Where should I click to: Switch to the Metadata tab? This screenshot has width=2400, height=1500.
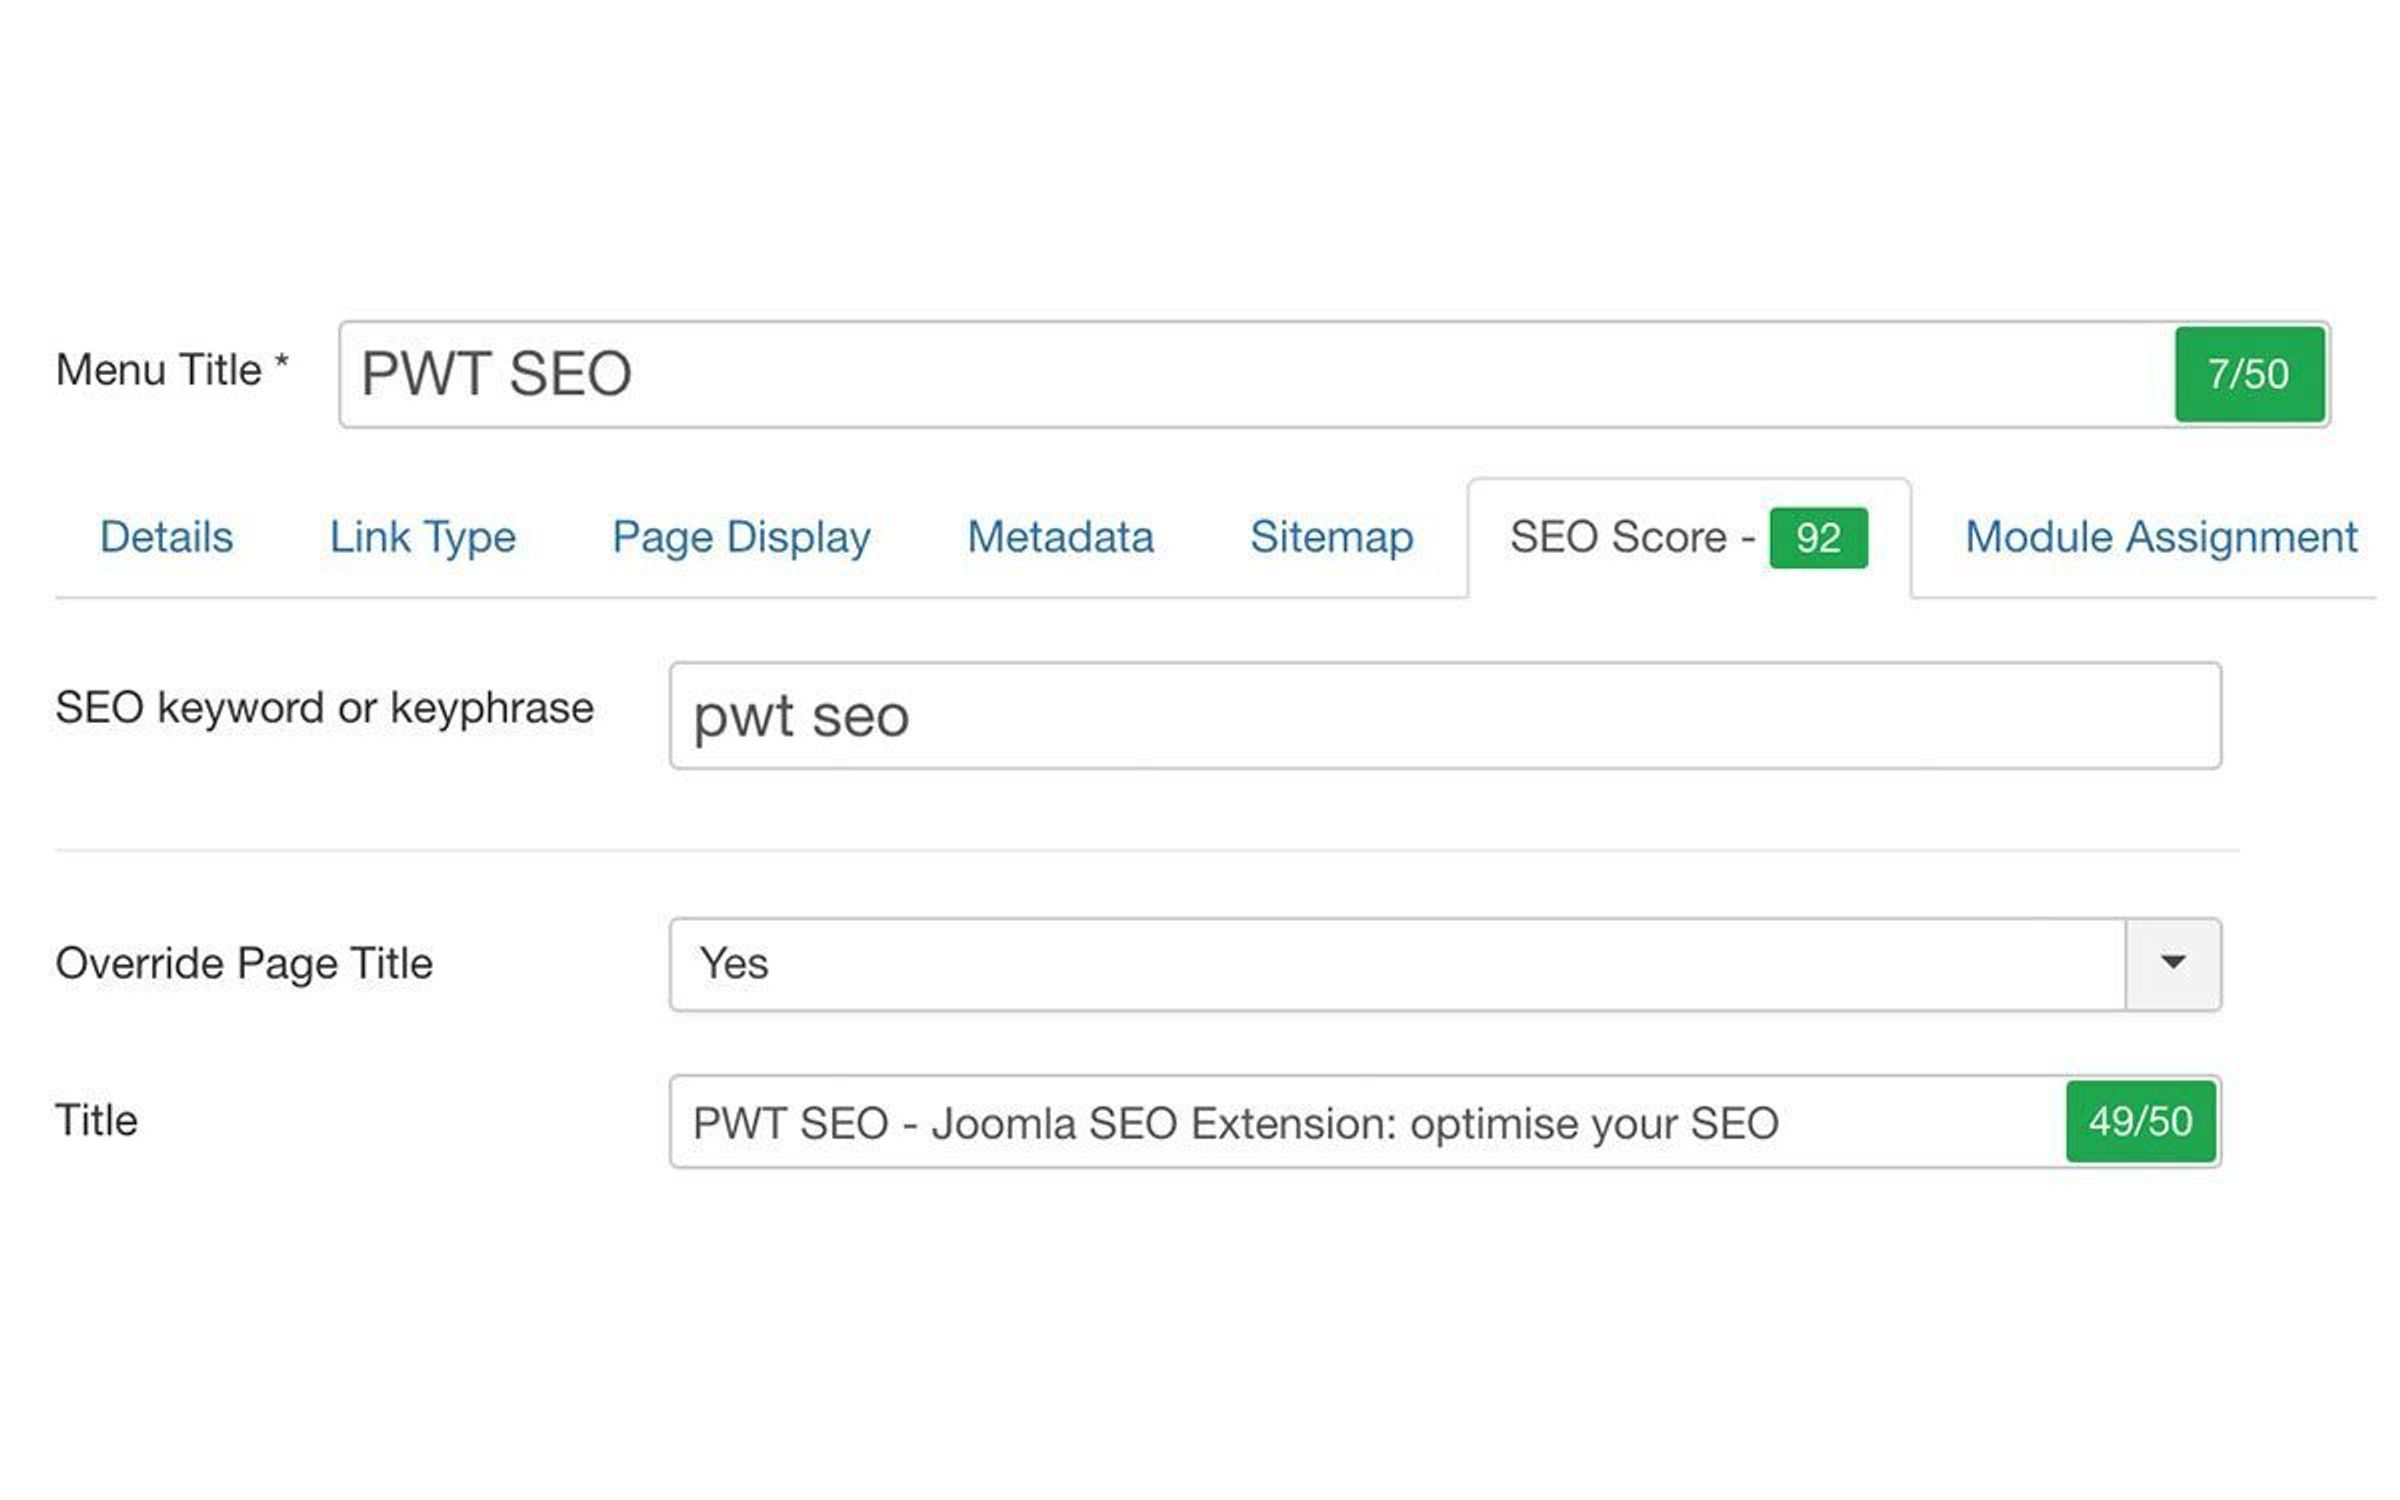[x=1058, y=537]
